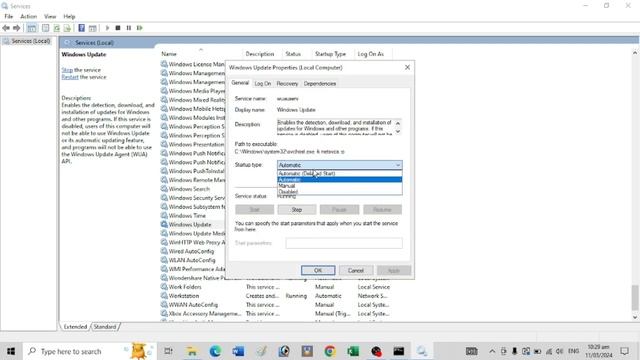Open Microsoft Word from the taskbar

point(238,351)
